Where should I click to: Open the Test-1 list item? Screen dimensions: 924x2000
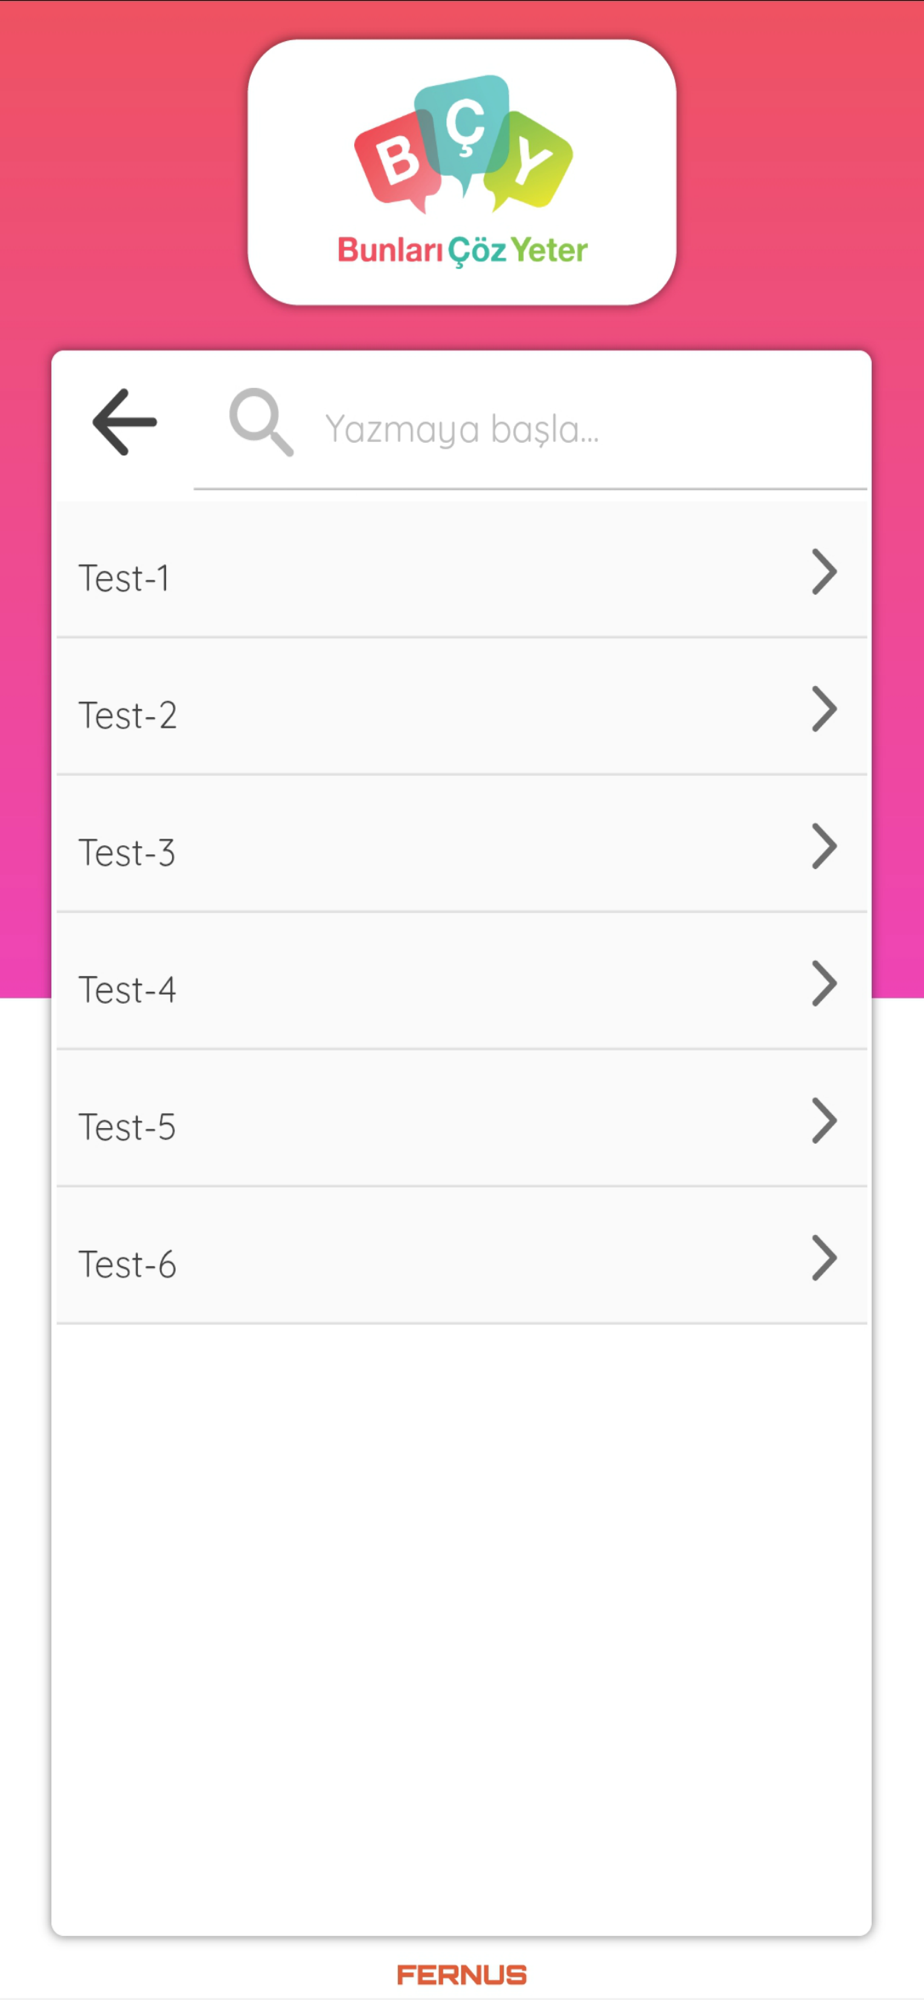461,570
